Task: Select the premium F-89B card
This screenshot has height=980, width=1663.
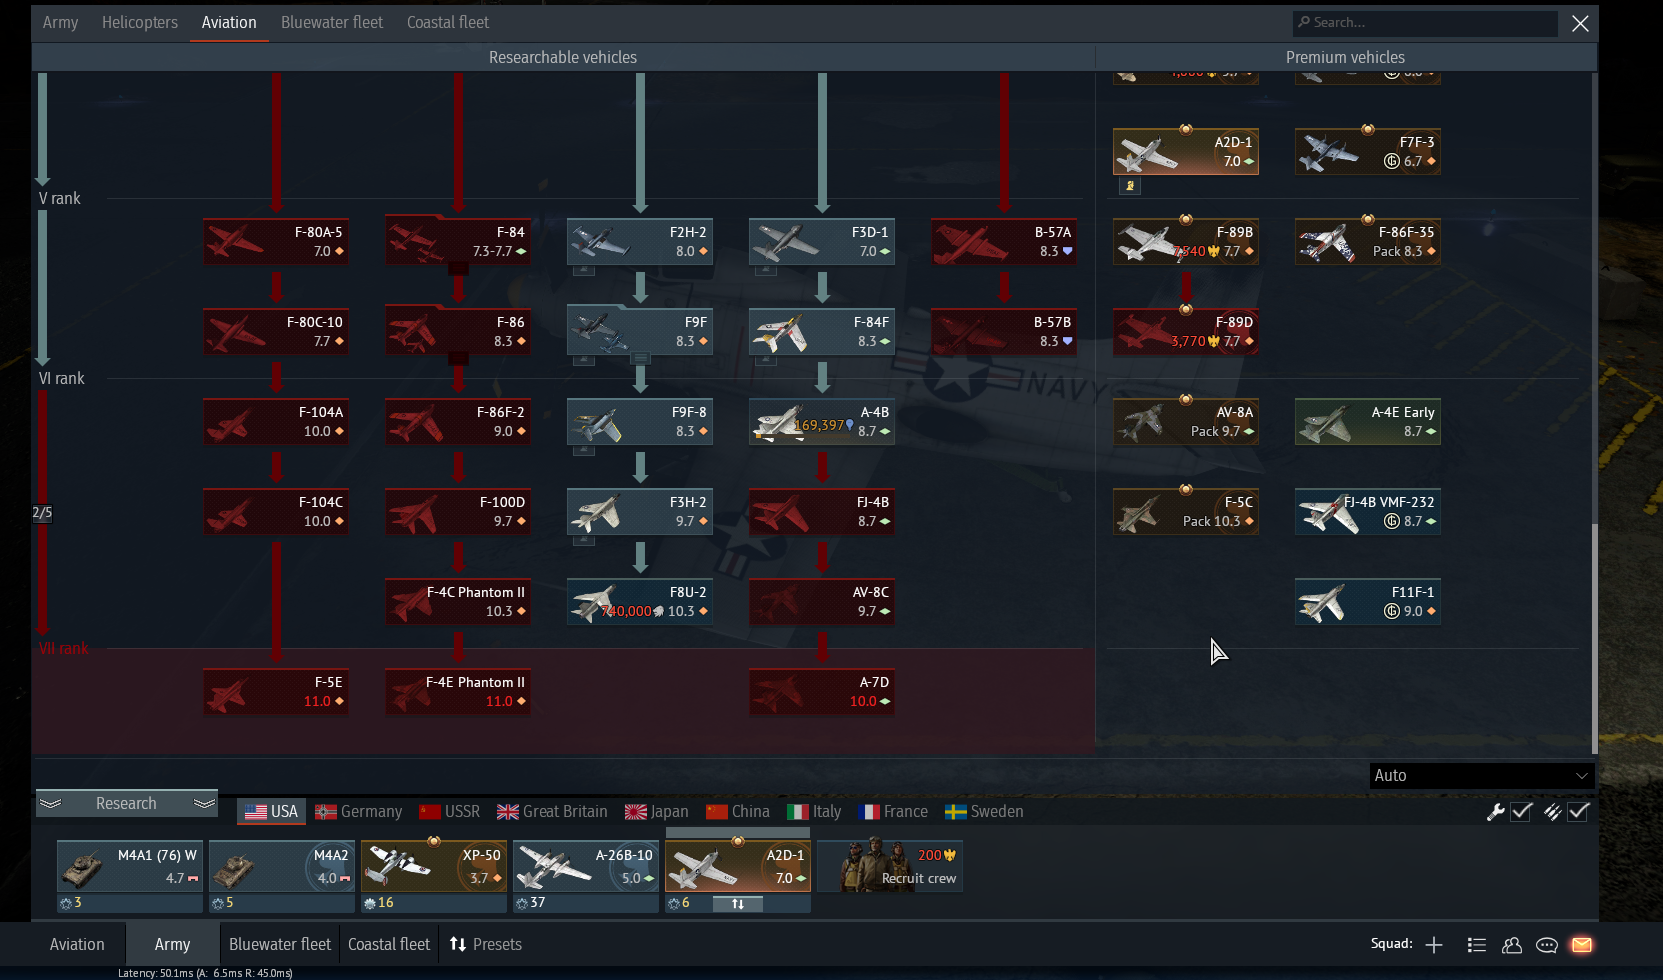Action: click(x=1186, y=242)
